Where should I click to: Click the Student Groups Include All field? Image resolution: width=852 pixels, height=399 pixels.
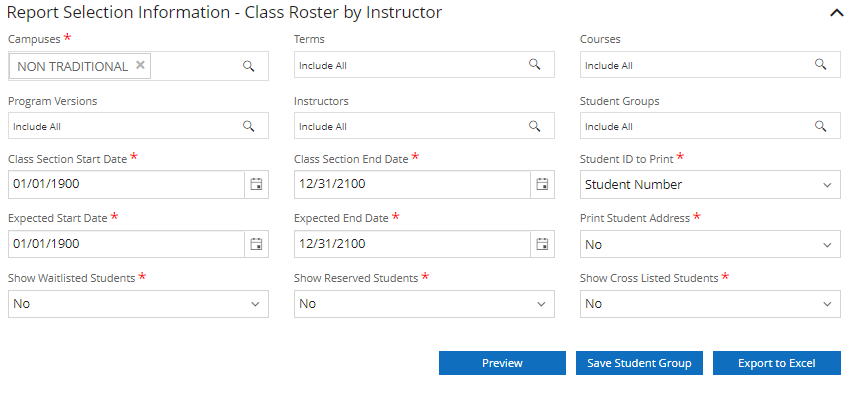pos(710,126)
